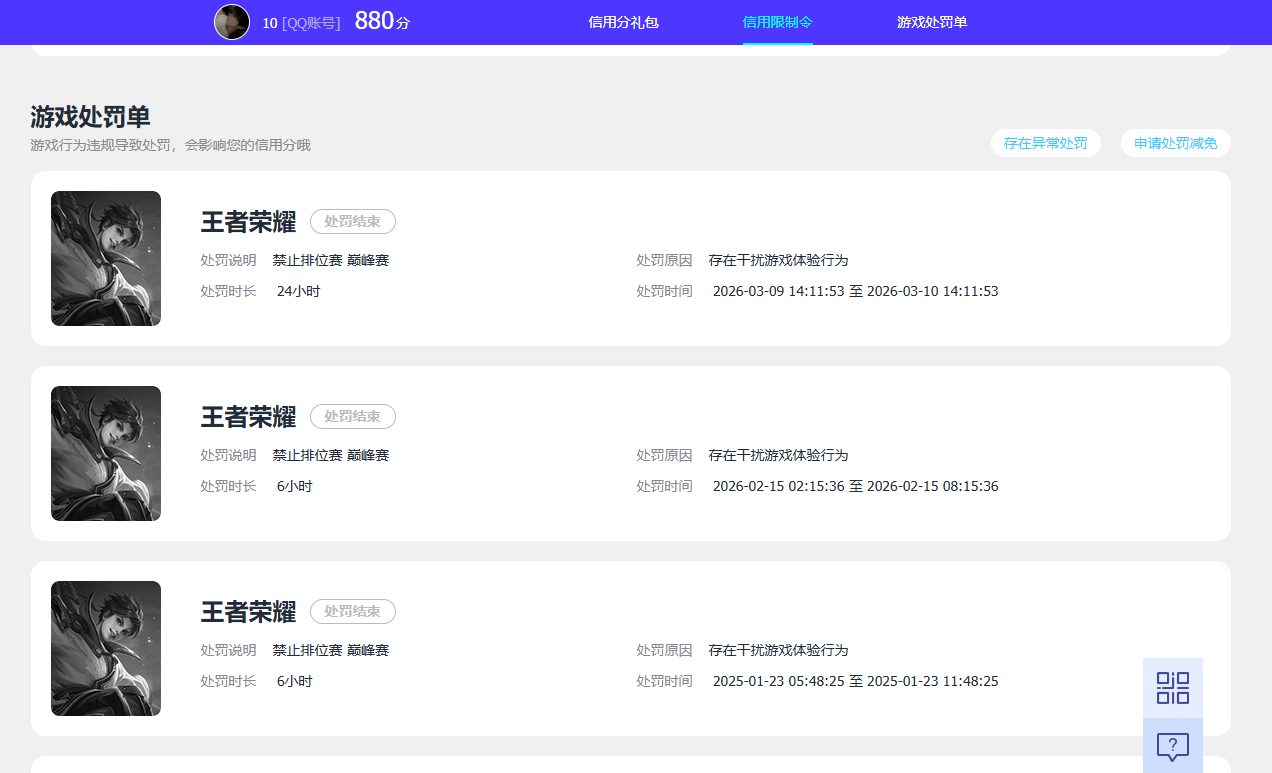Screen dimensions: 1272x773
Task: Click 禁止排位赛 巅峰赛 in the 2026-02-15 card
Action: [330, 455]
